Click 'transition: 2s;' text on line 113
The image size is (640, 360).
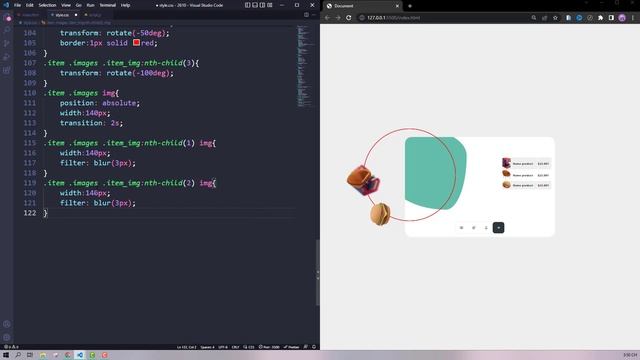point(91,123)
